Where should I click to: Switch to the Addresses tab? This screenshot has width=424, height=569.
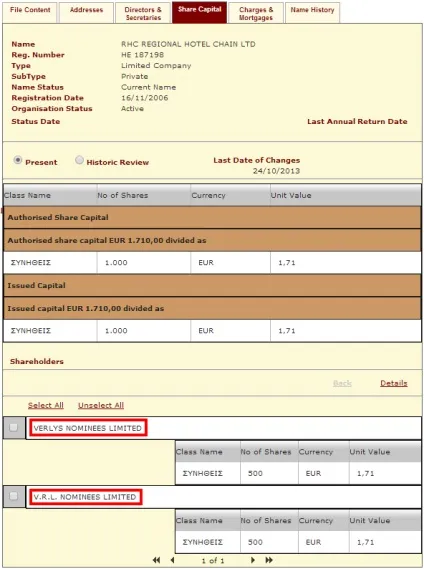pyautogui.click(x=86, y=12)
